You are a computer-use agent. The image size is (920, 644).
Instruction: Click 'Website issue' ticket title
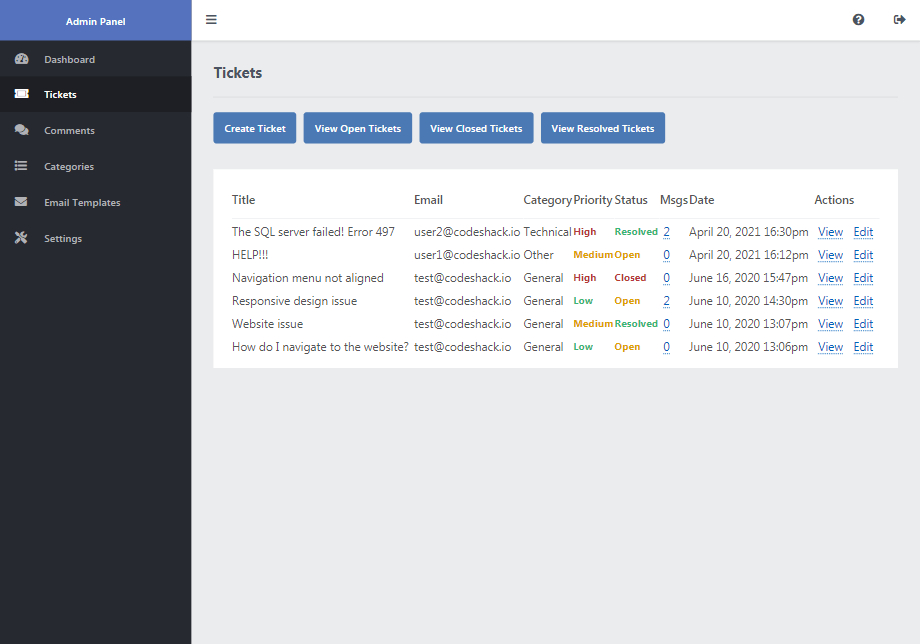268,324
